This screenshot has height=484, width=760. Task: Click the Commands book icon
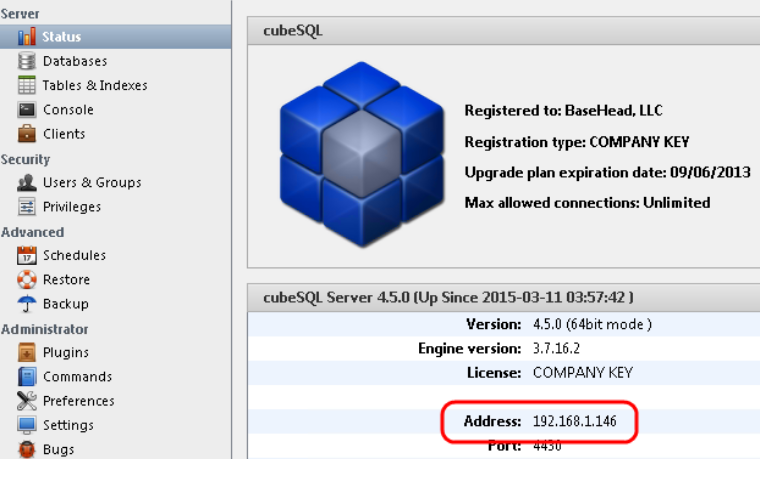click(27, 376)
